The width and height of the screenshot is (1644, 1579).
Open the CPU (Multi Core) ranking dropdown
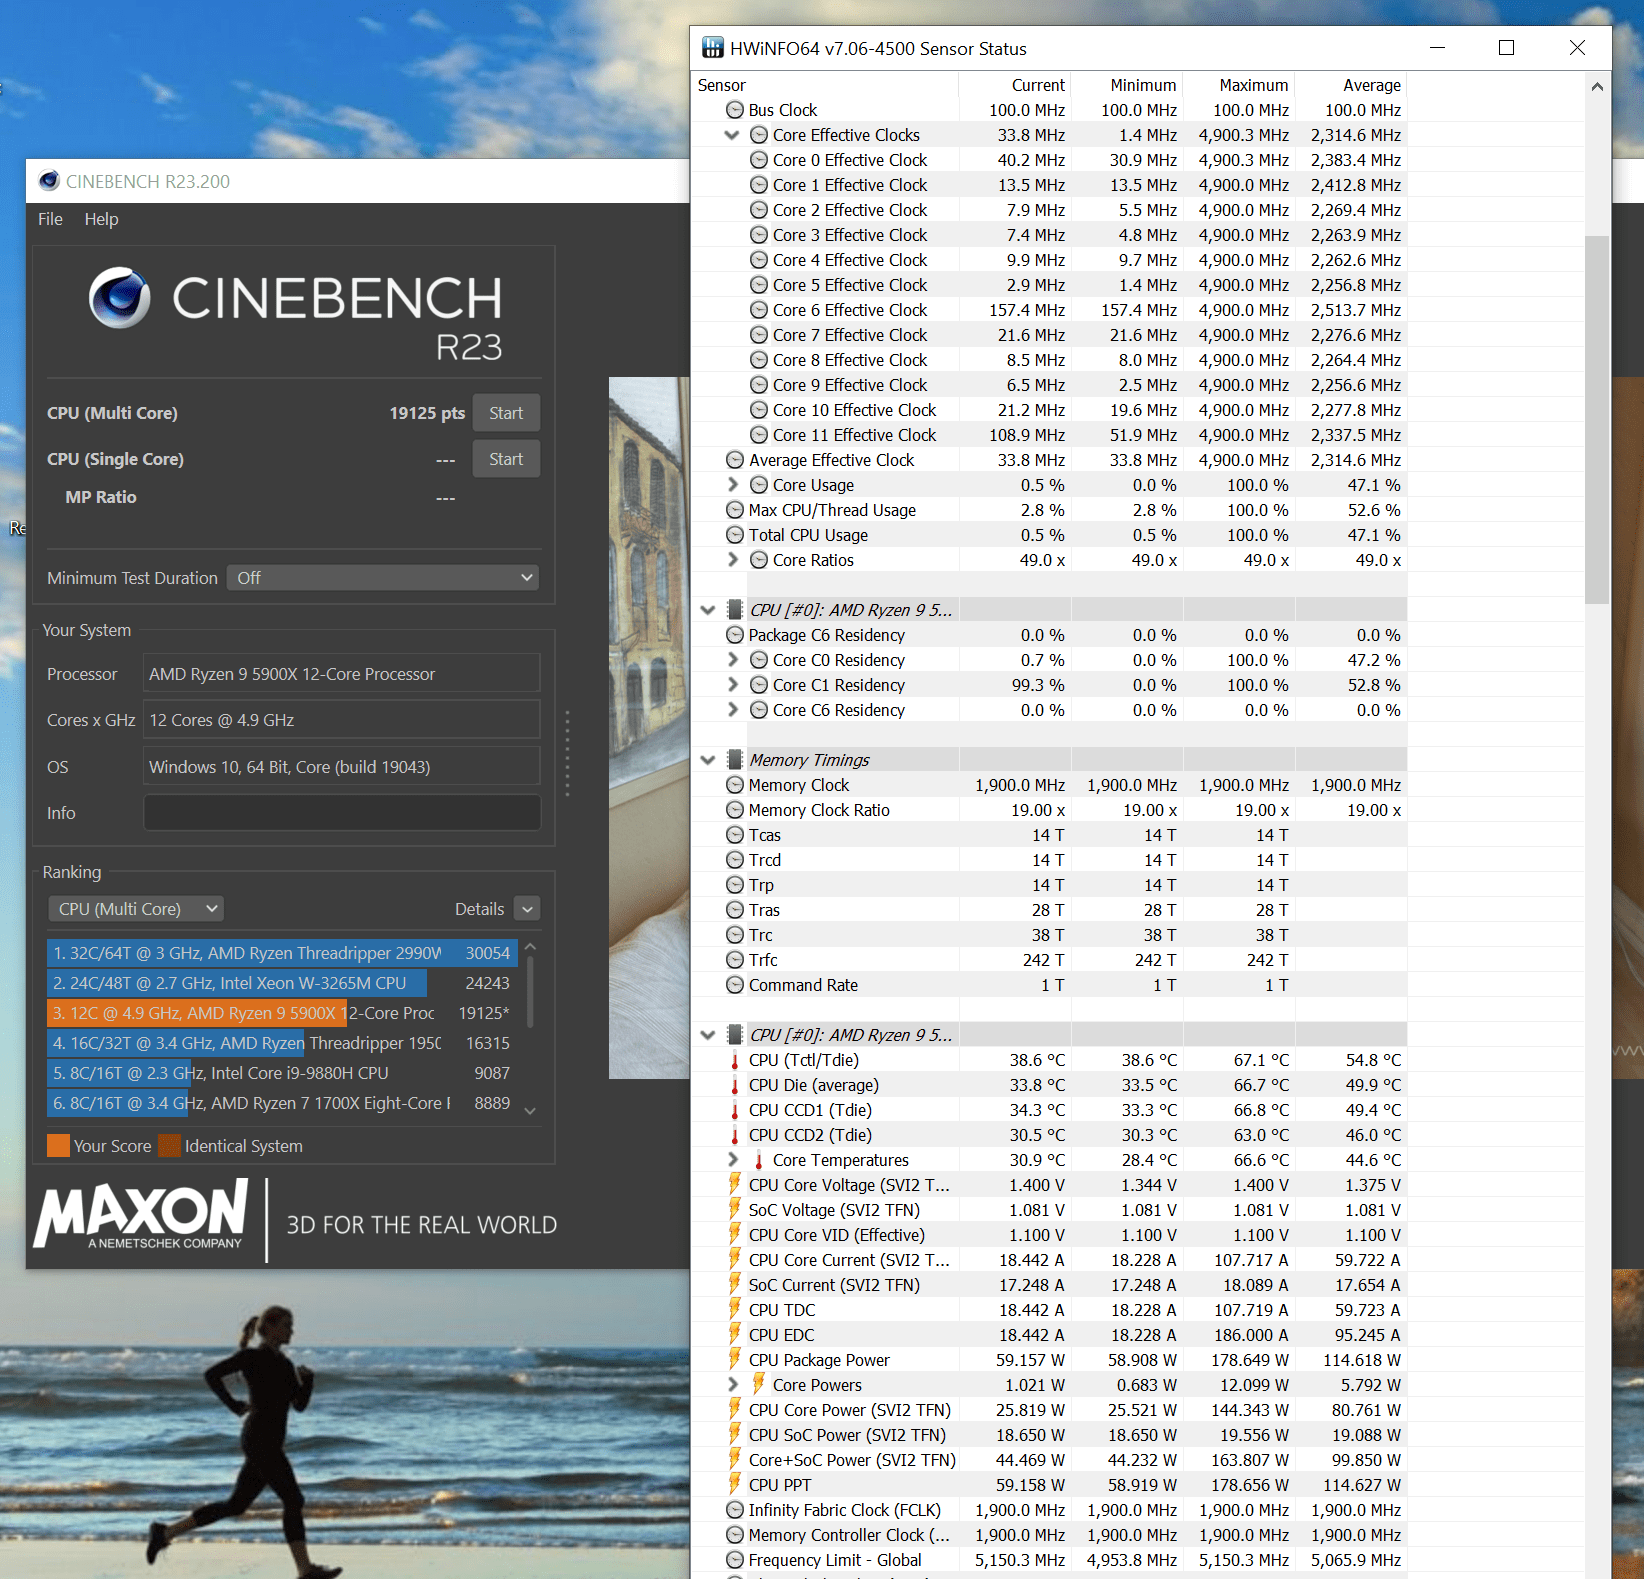pos(136,909)
